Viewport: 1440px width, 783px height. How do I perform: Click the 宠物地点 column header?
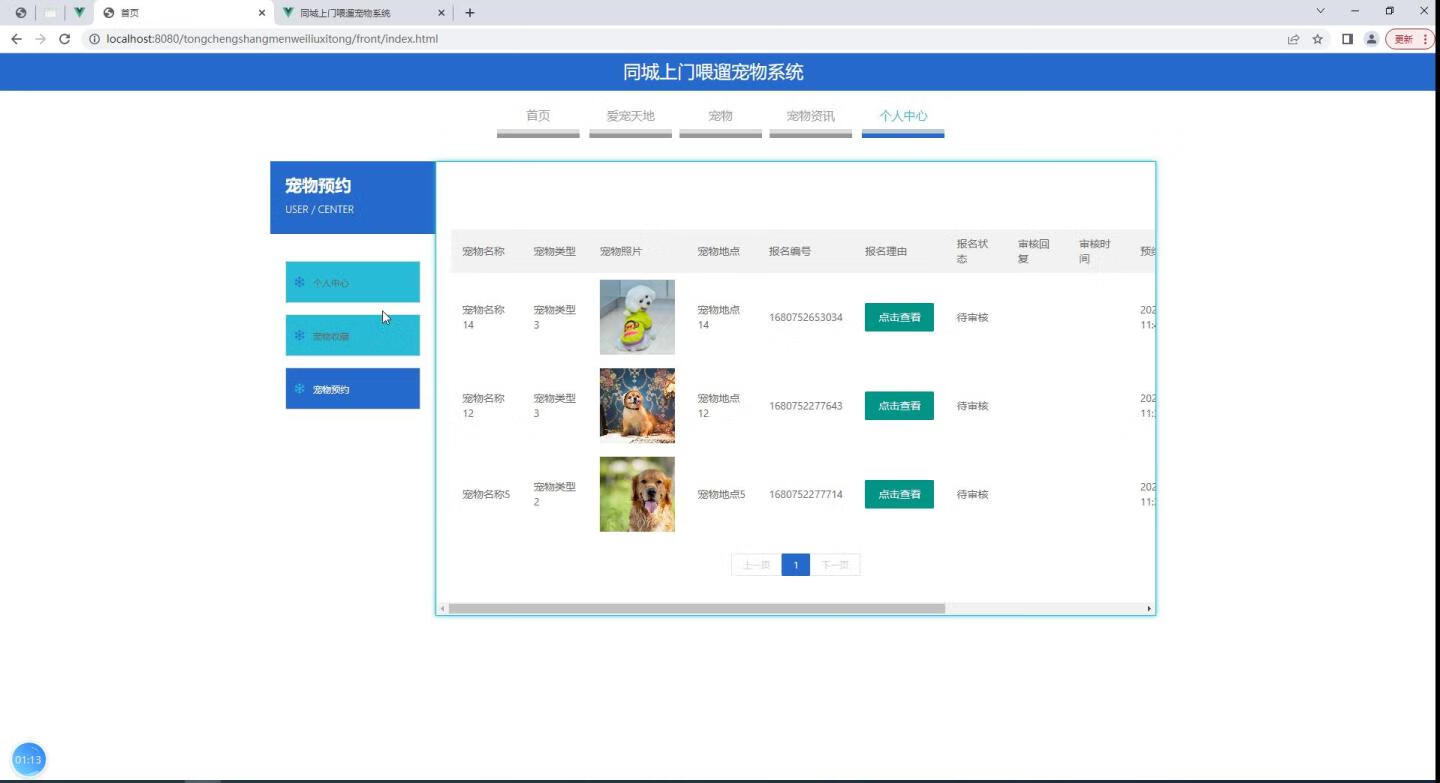point(718,251)
